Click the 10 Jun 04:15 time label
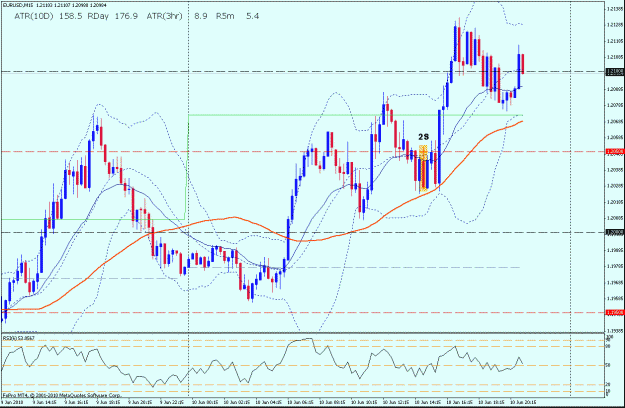Screen dimensions: 625x408 pyautogui.click(x=269, y=402)
